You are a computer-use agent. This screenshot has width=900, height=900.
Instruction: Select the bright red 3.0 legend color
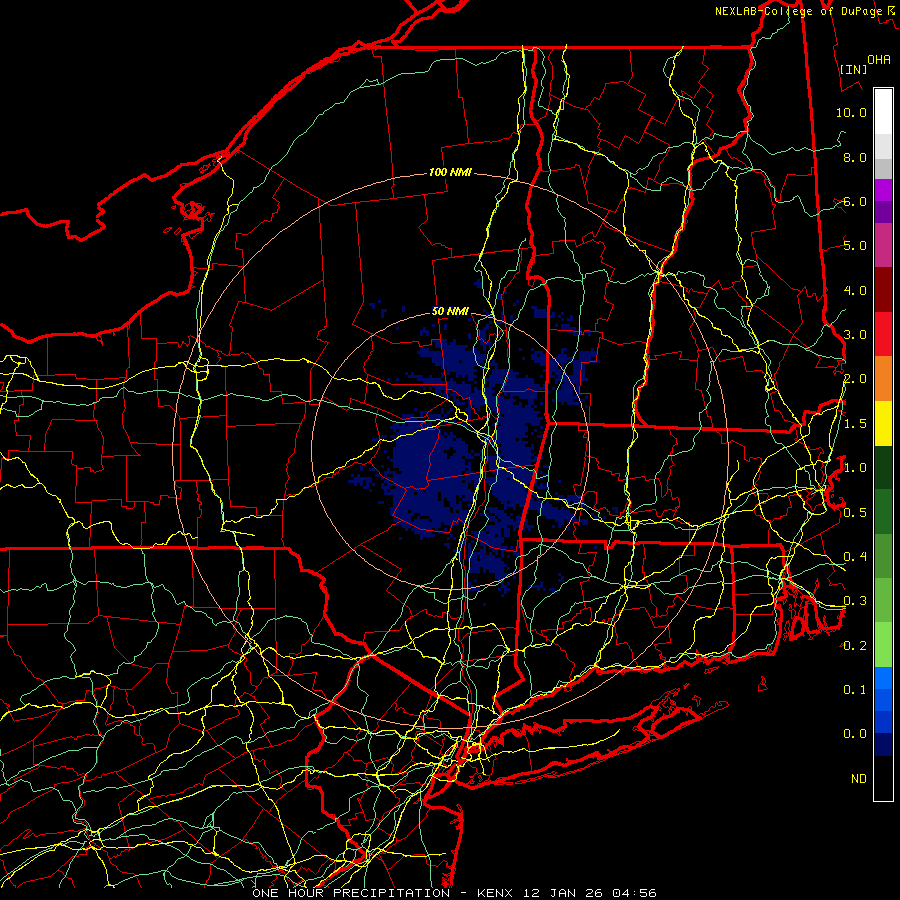pyautogui.click(x=883, y=334)
